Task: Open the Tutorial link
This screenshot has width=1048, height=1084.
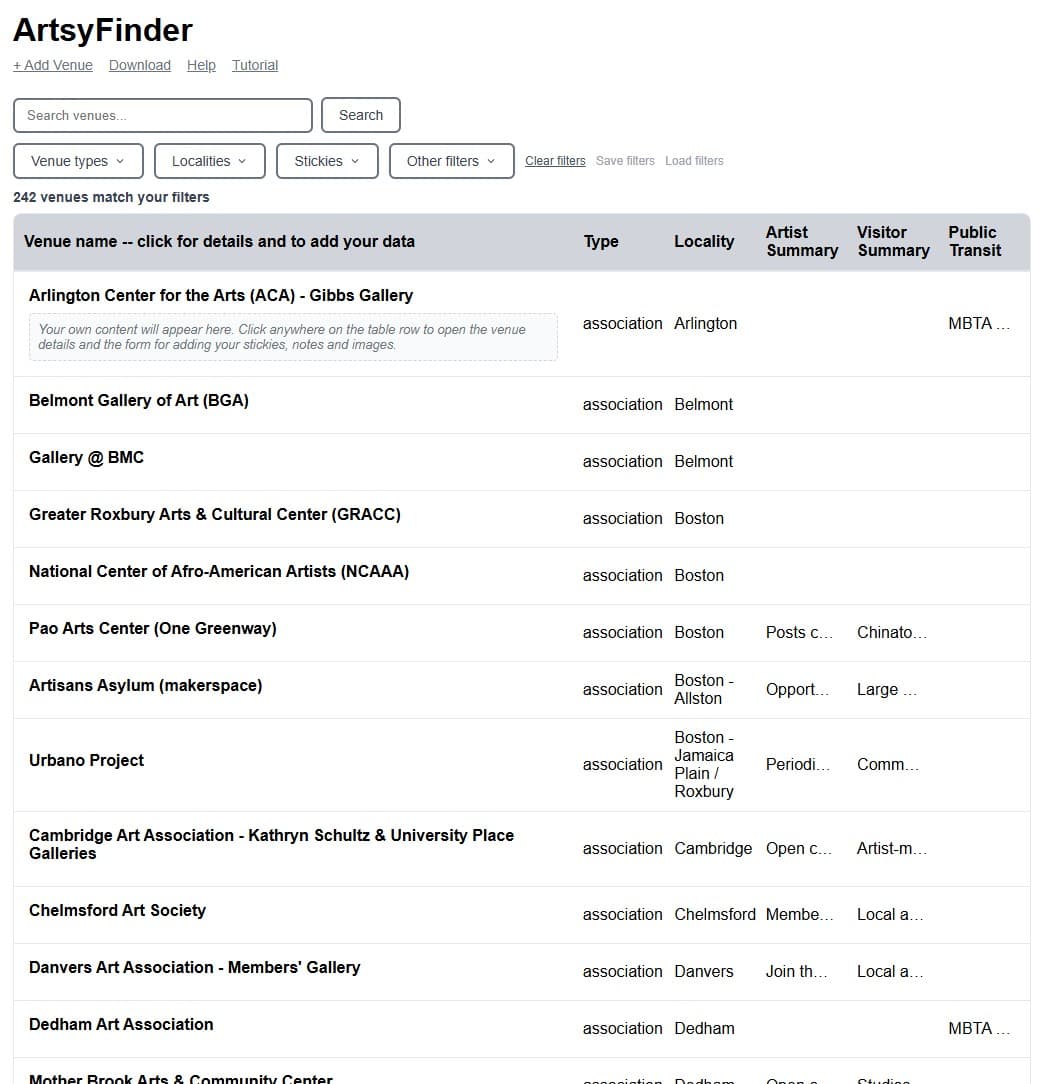Action: coord(254,65)
